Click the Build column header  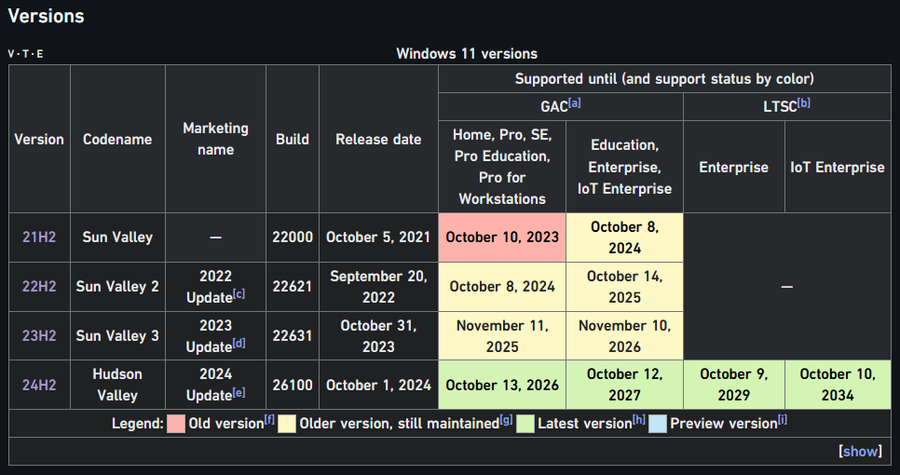tap(293, 139)
